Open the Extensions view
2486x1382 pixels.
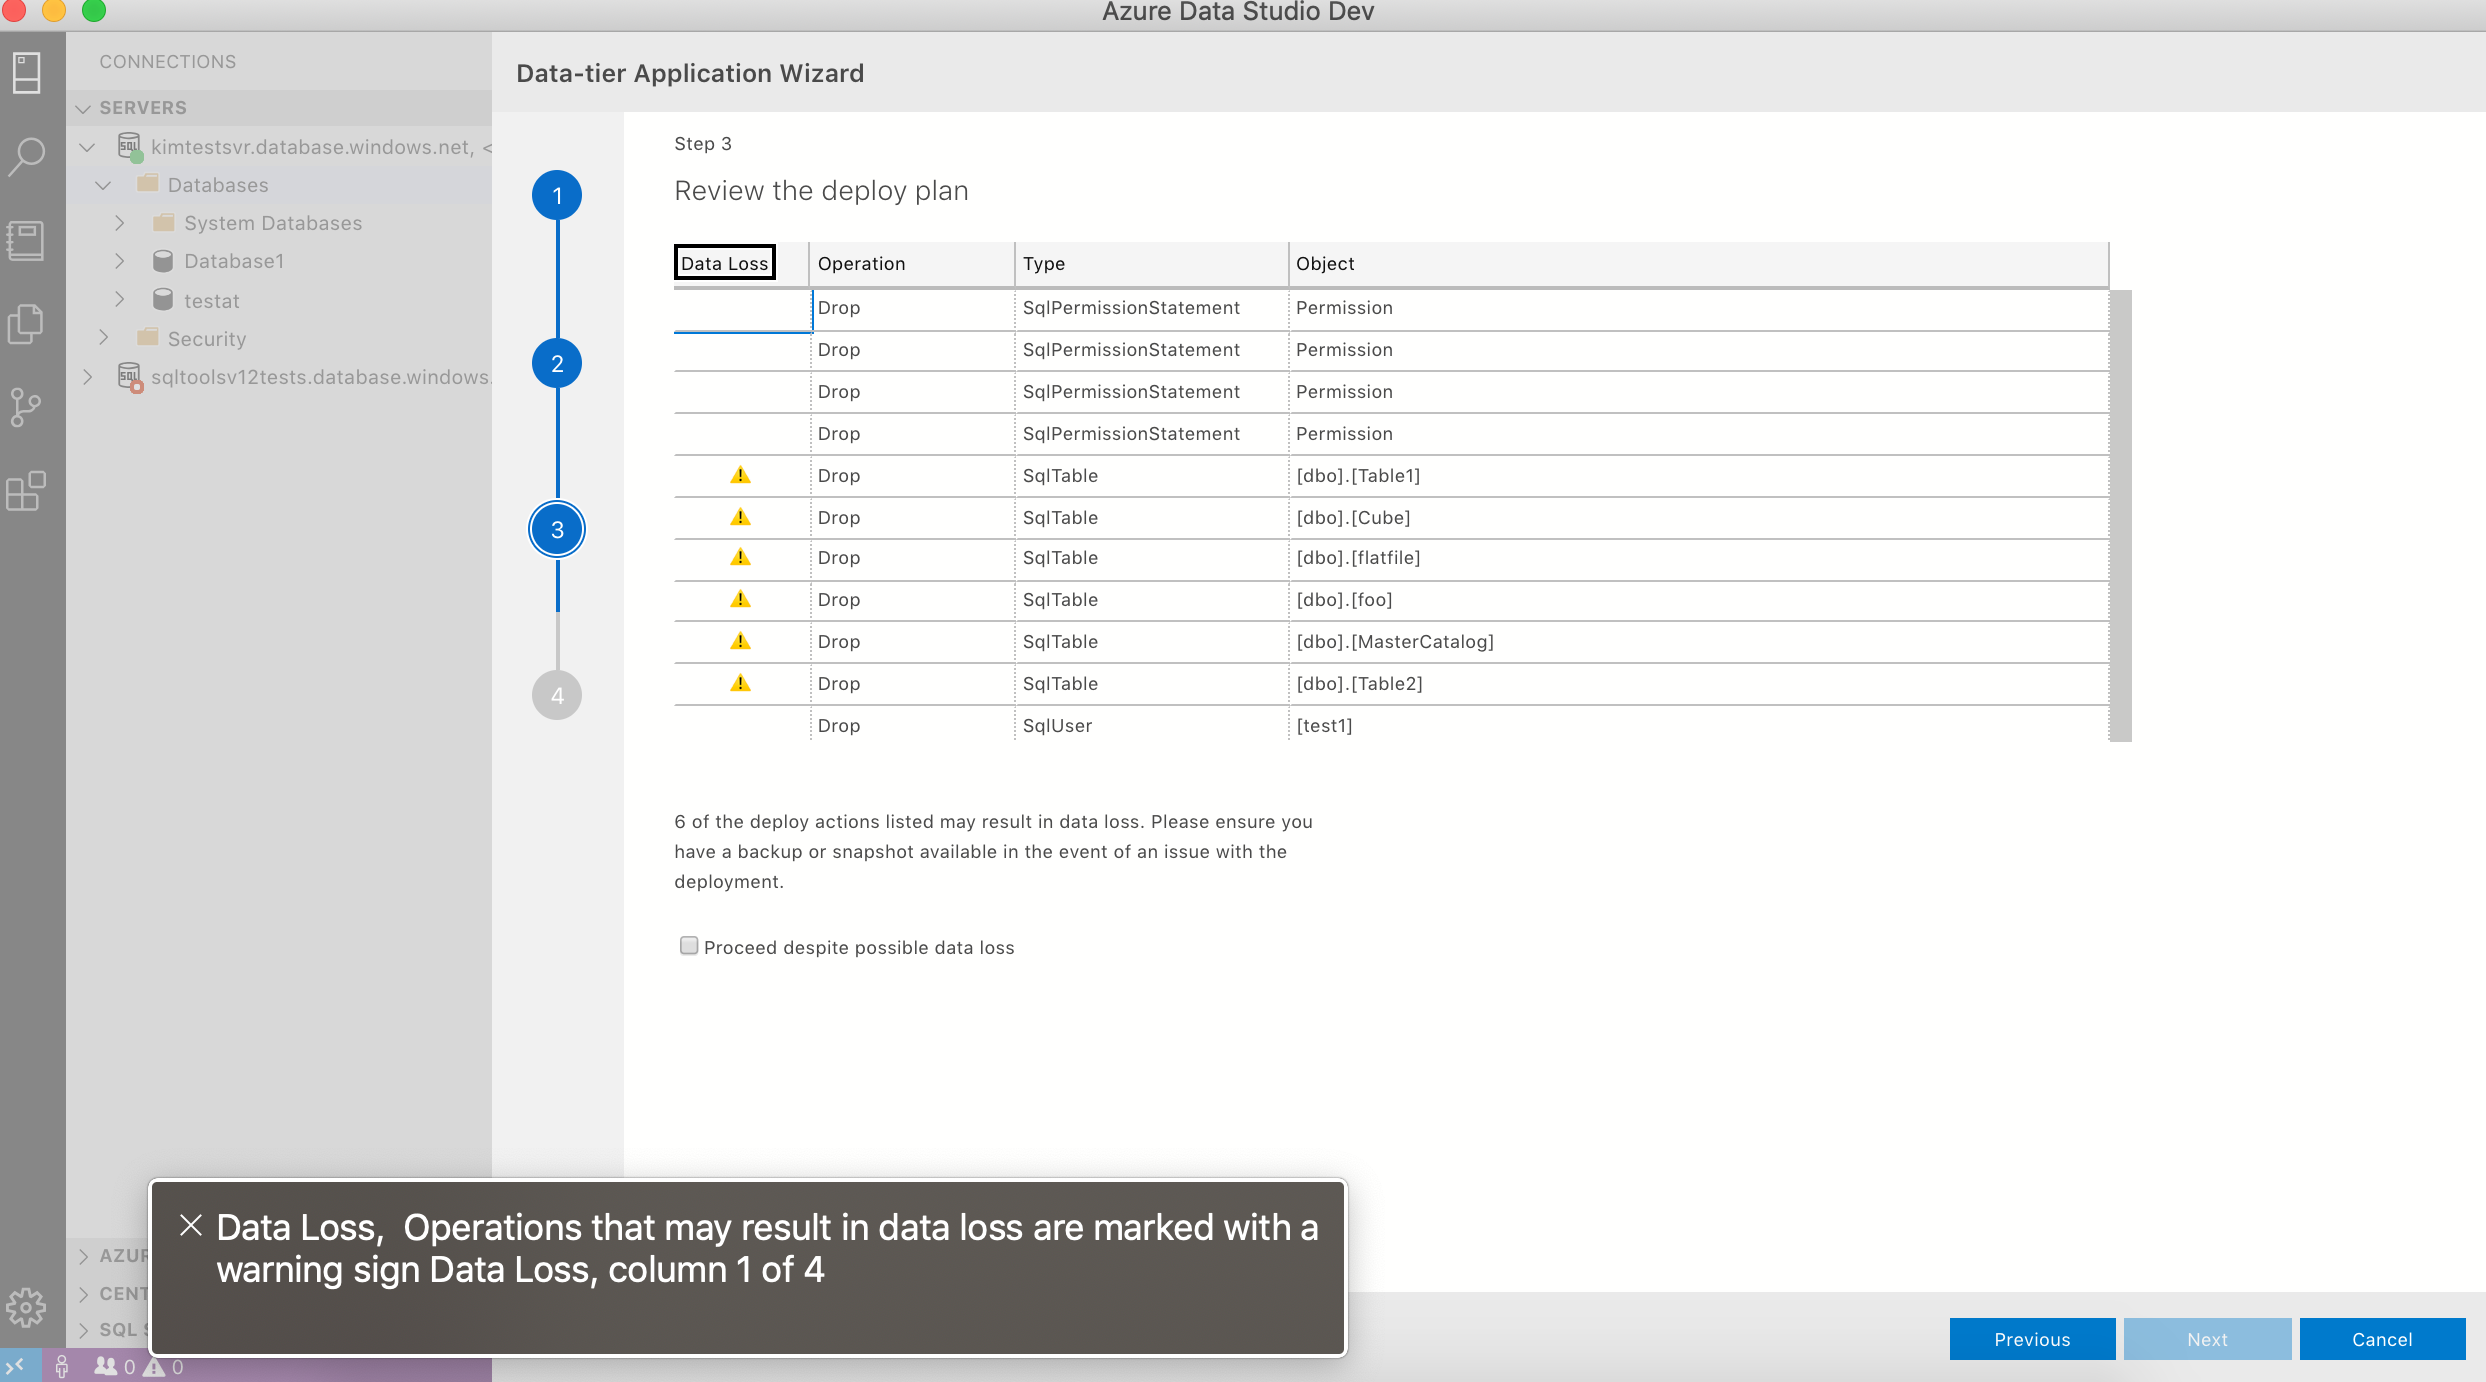click(27, 490)
